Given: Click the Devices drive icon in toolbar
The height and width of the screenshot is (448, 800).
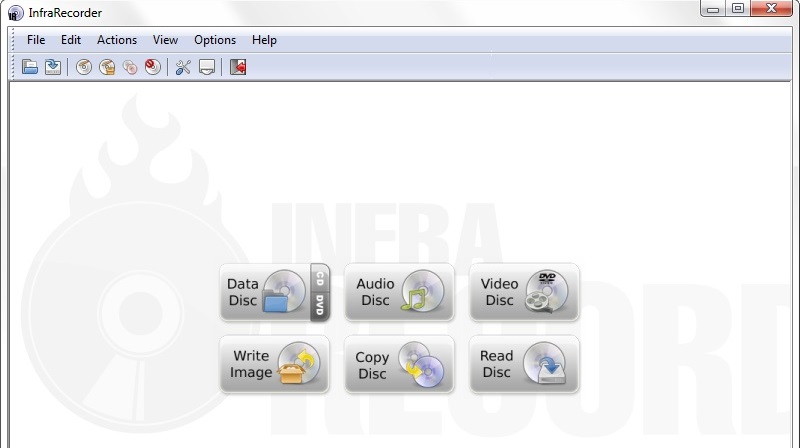Looking at the screenshot, I should 206,67.
